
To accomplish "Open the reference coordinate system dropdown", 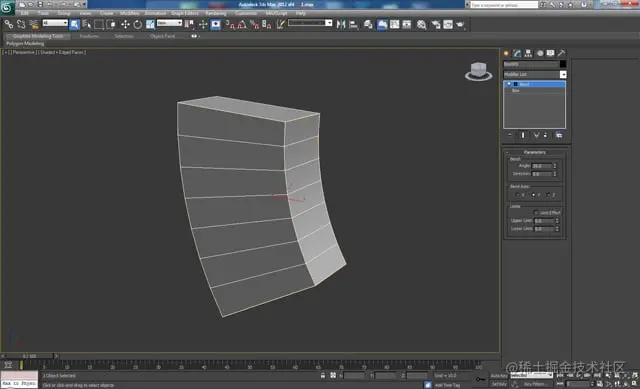I will pos(169,23).
